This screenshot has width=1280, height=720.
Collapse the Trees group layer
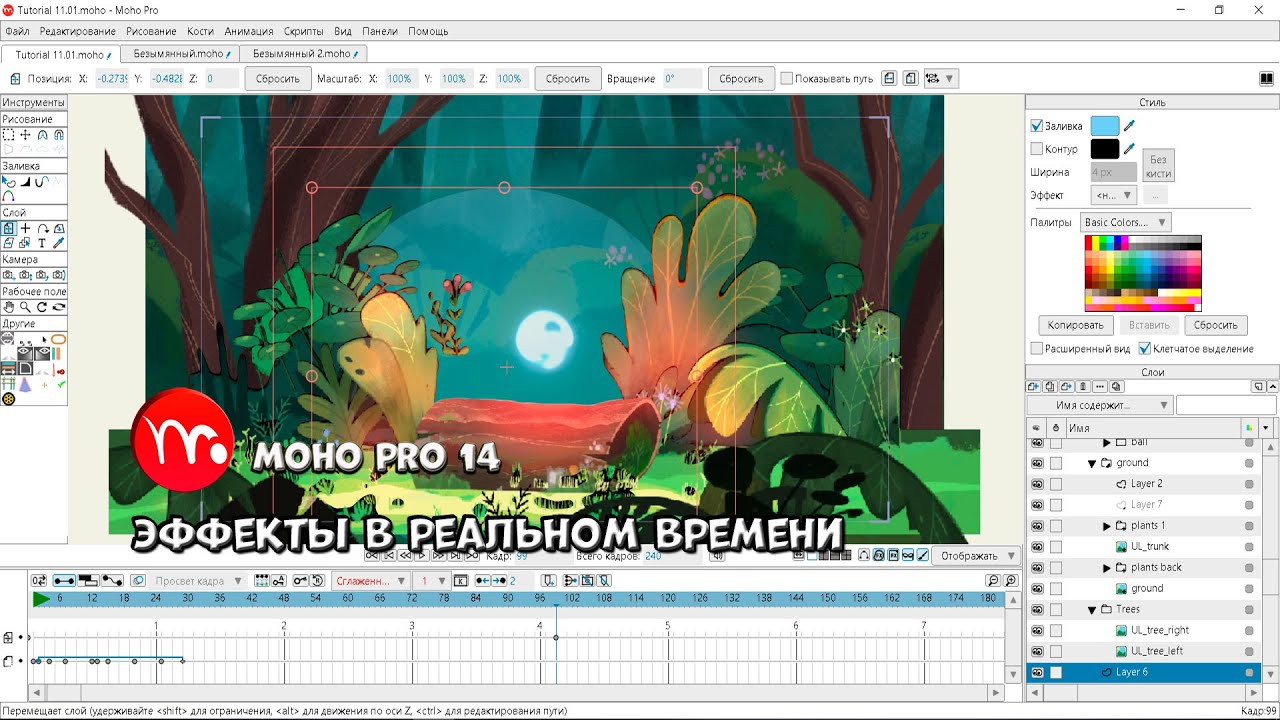click(x=1092, y=610)
